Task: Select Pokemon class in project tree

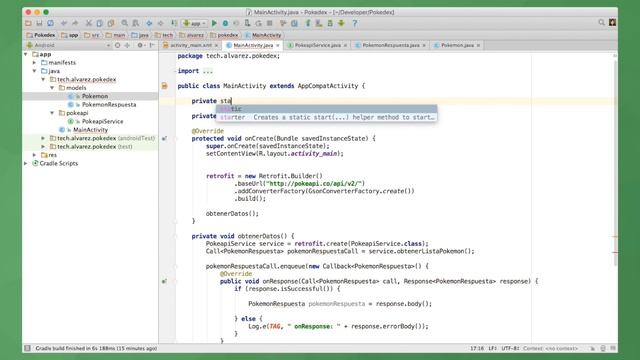Action: coord(95,96)
